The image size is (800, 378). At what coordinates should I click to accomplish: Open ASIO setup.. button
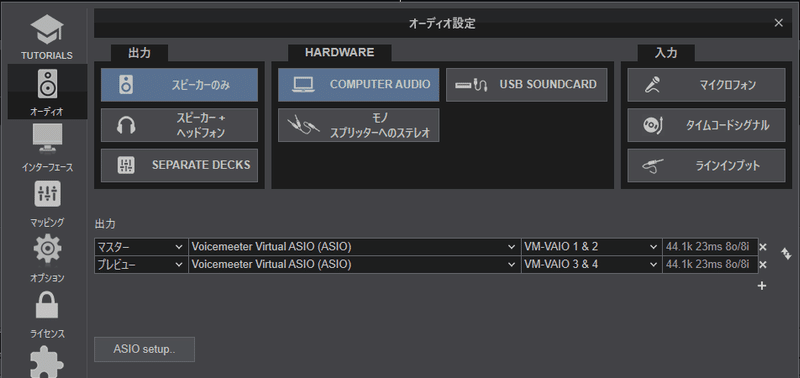144,350
